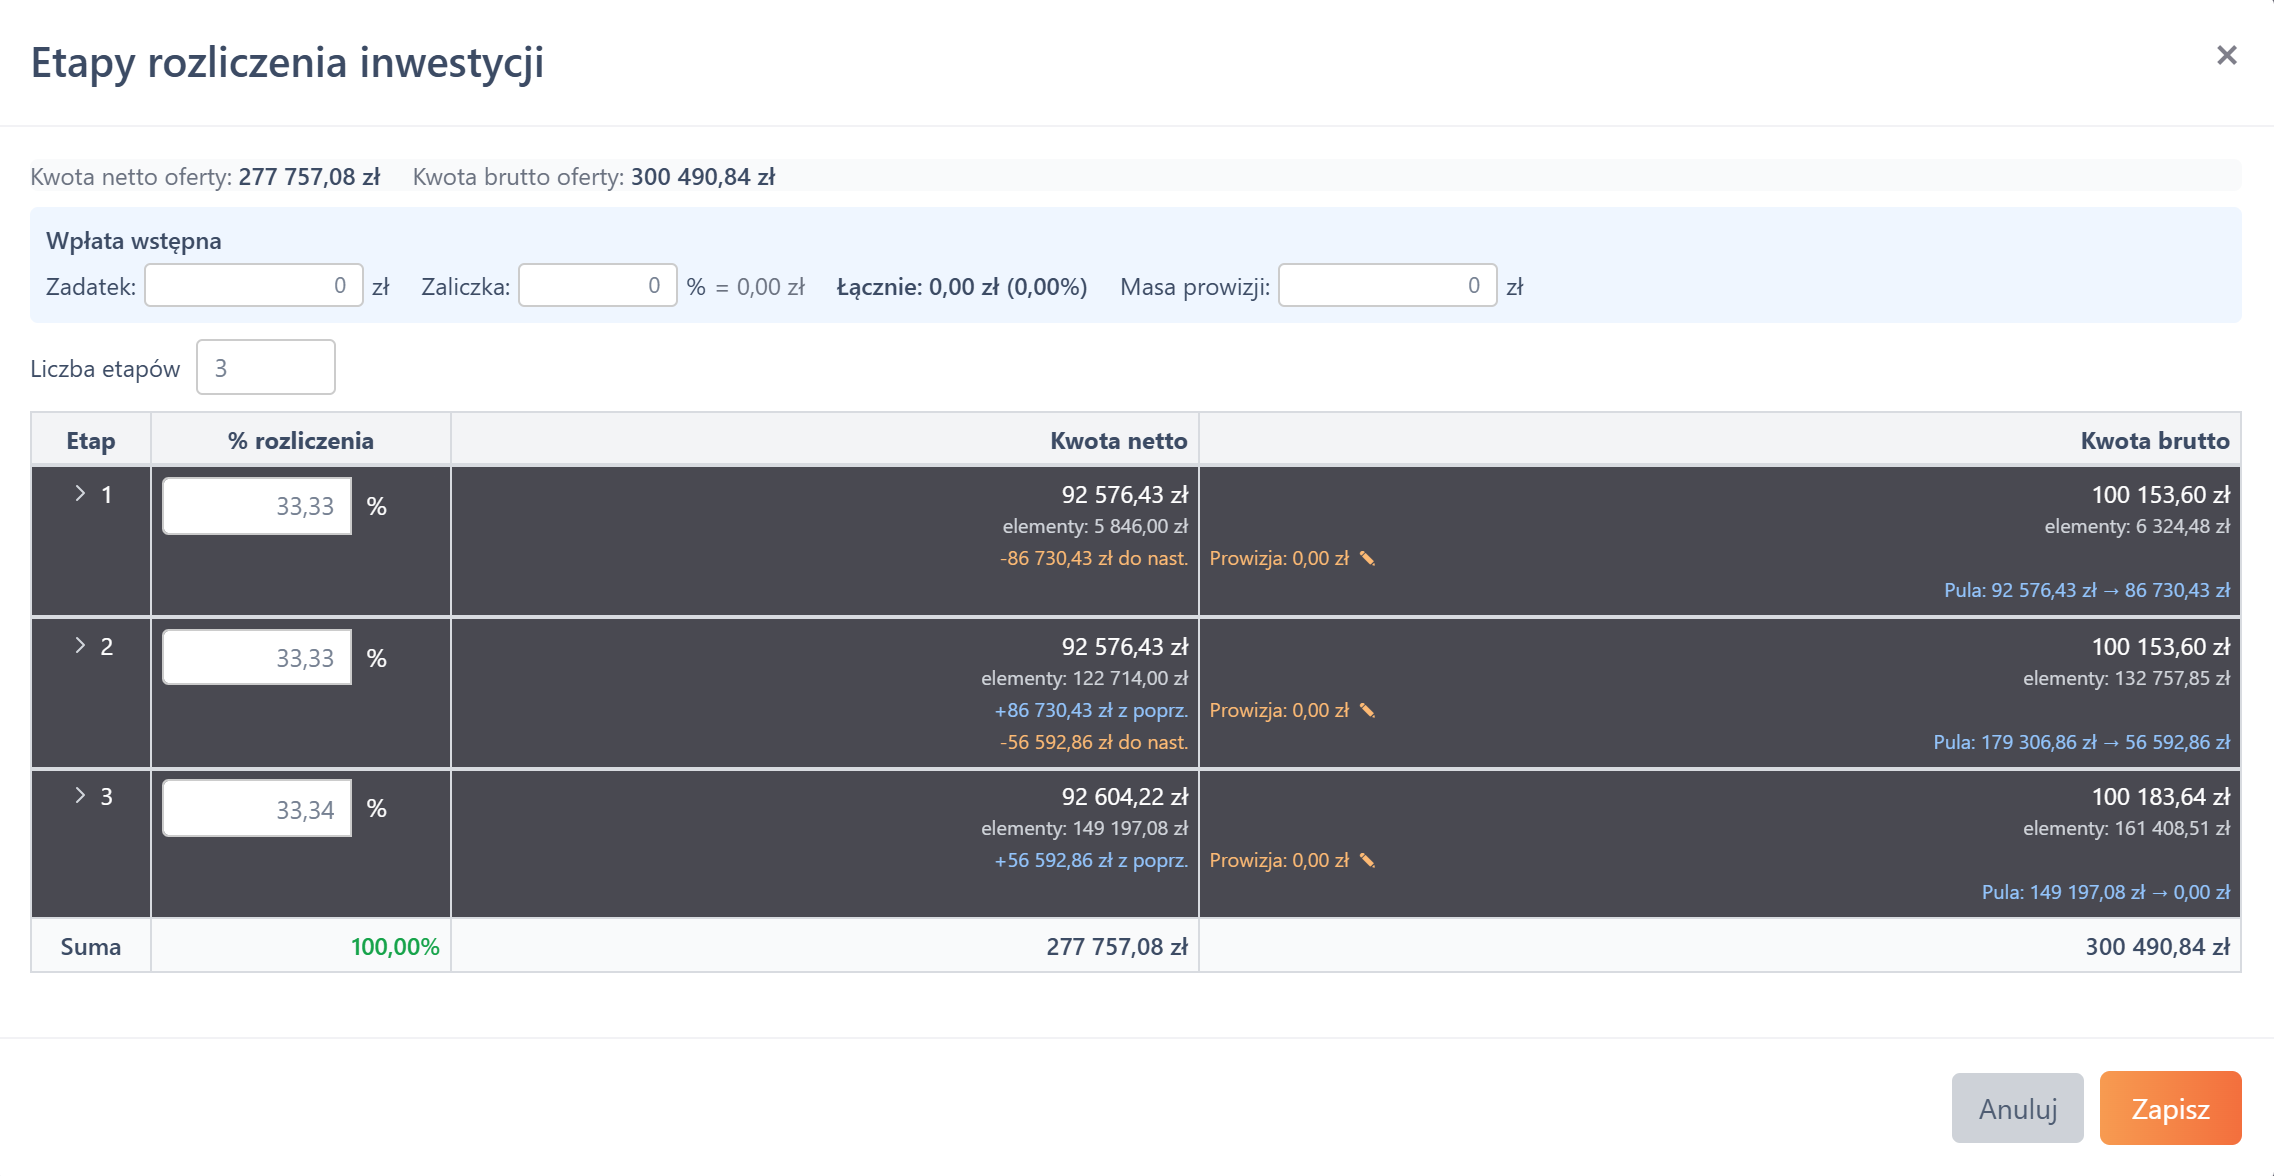
Task: Edit stage 2 percentage field
Action: click(x=257, y=658)
